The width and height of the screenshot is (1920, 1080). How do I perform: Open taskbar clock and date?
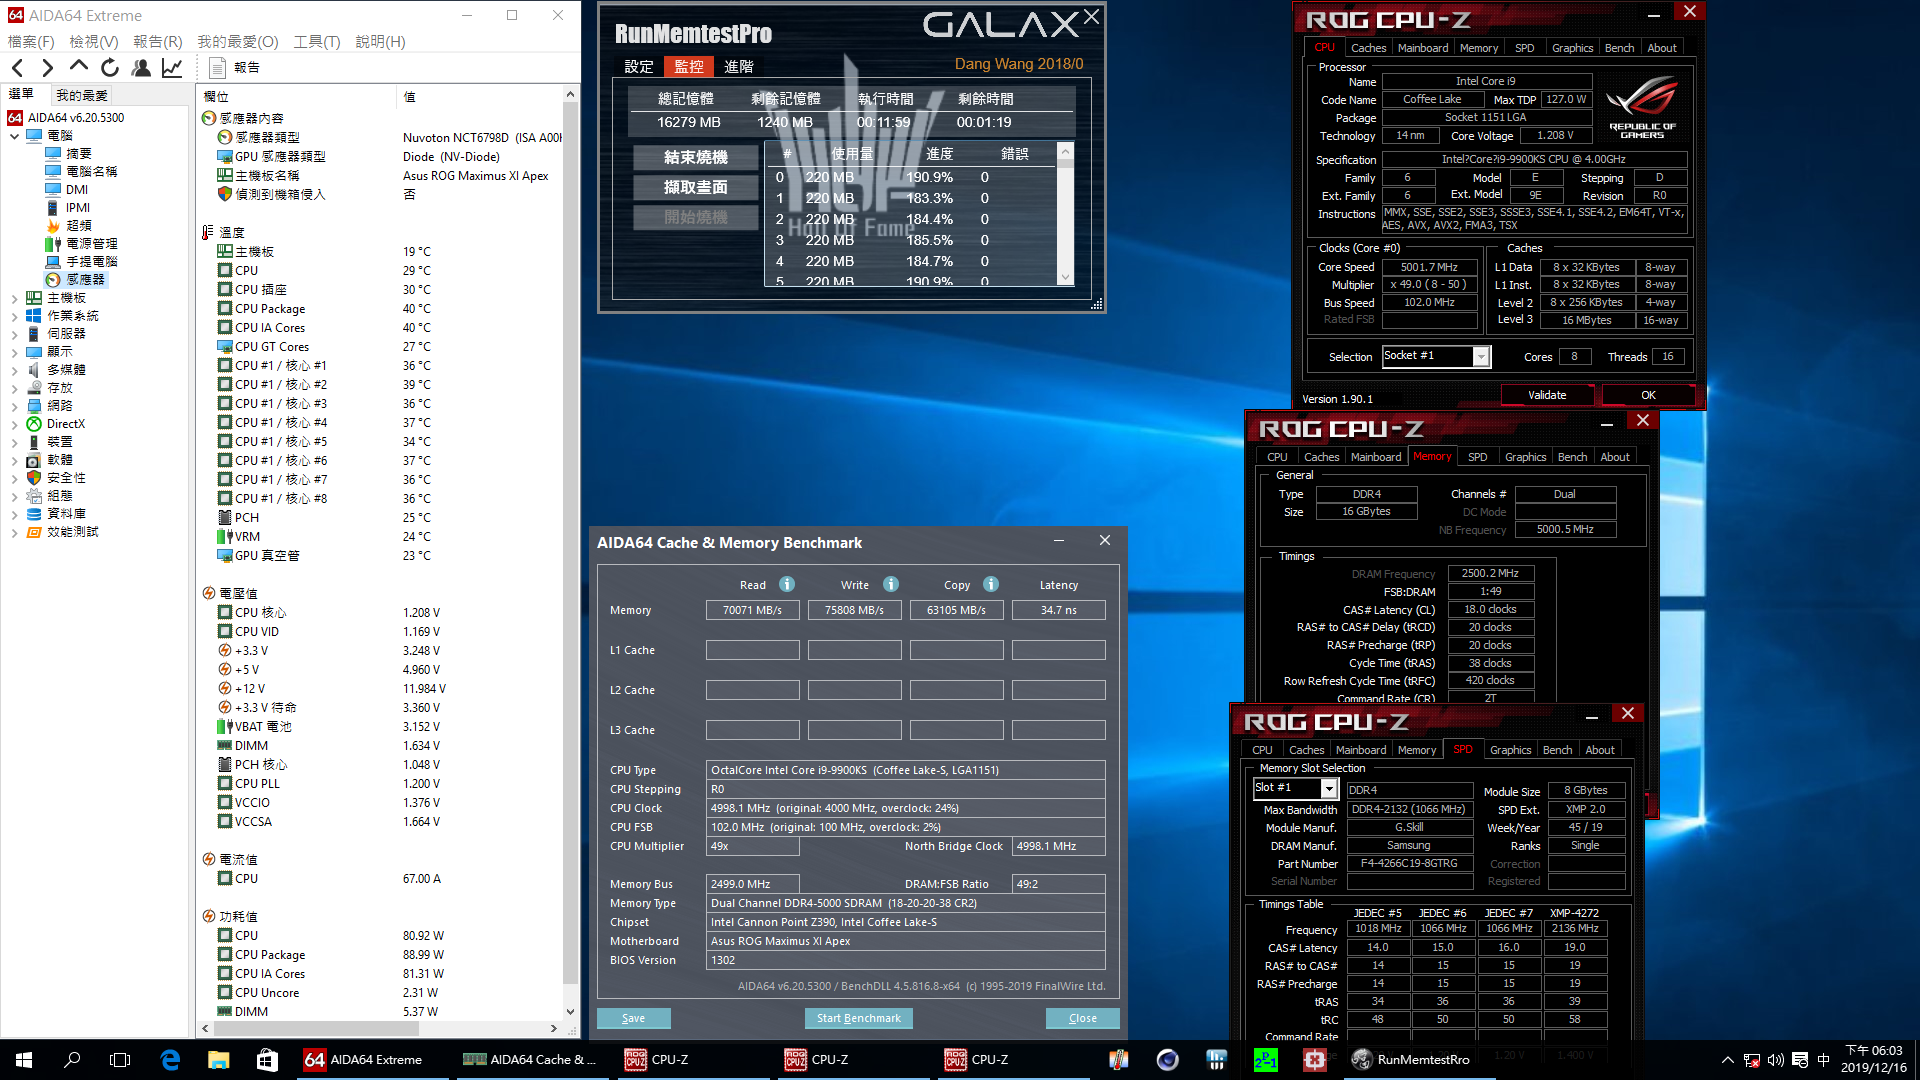[x=1873, y=1060]
